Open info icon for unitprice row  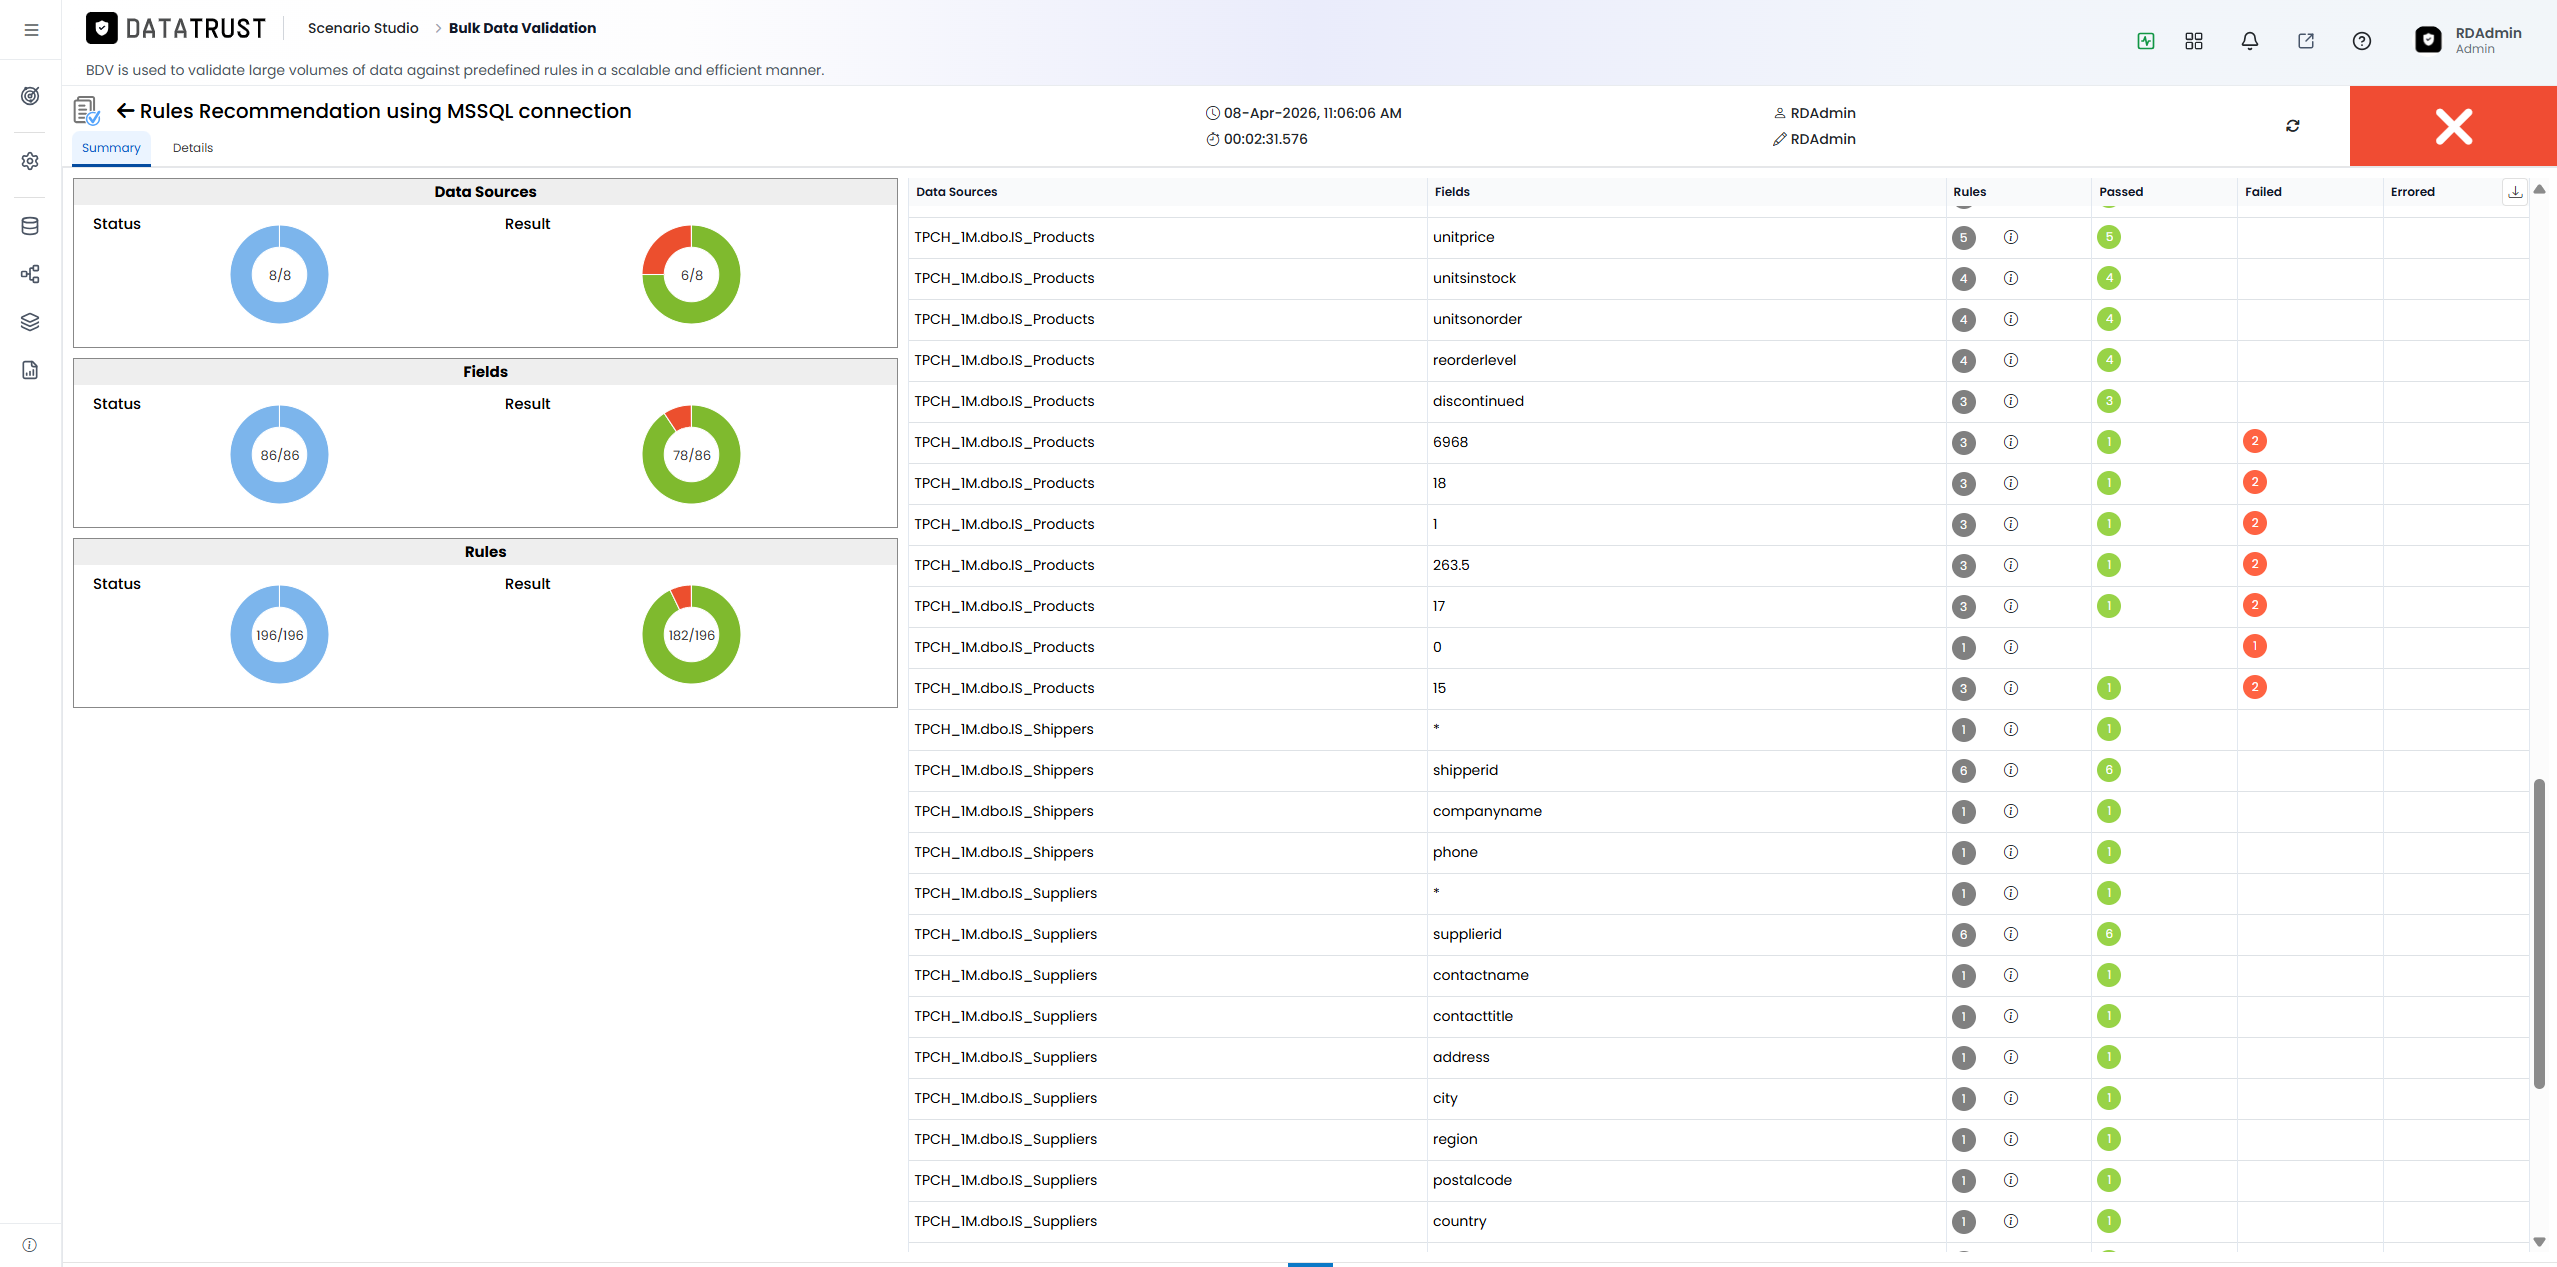click(2011, 237)
